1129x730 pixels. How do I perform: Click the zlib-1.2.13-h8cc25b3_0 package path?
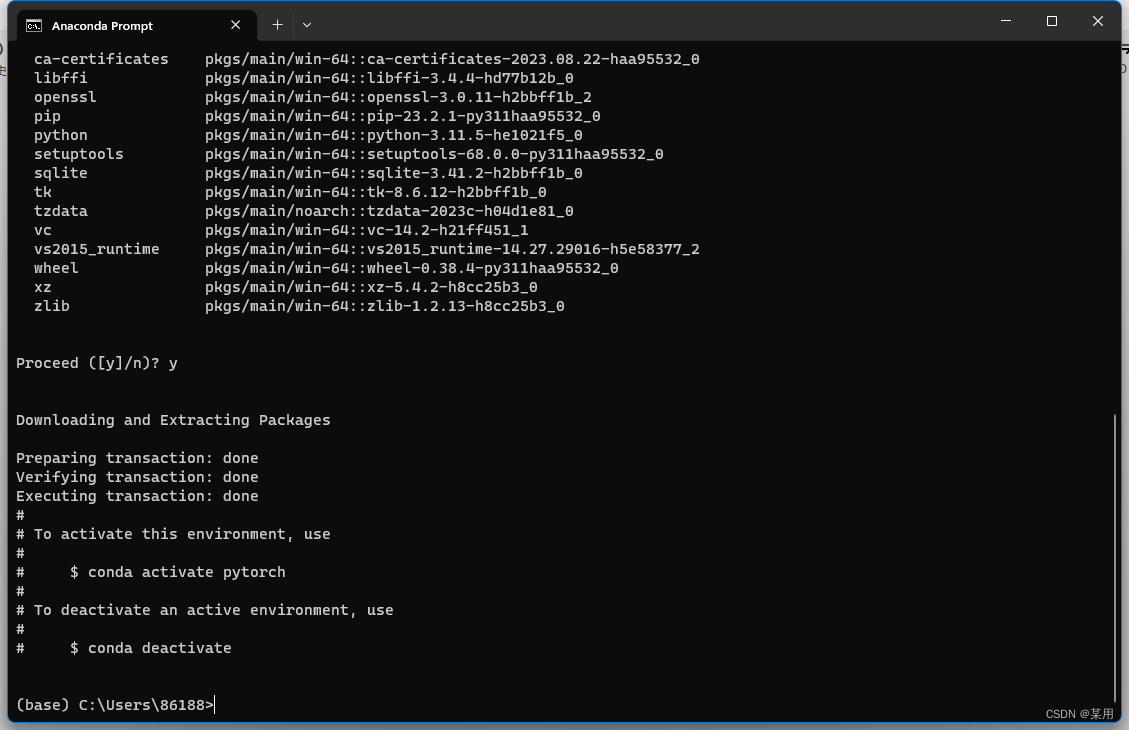tap(384, 306)
